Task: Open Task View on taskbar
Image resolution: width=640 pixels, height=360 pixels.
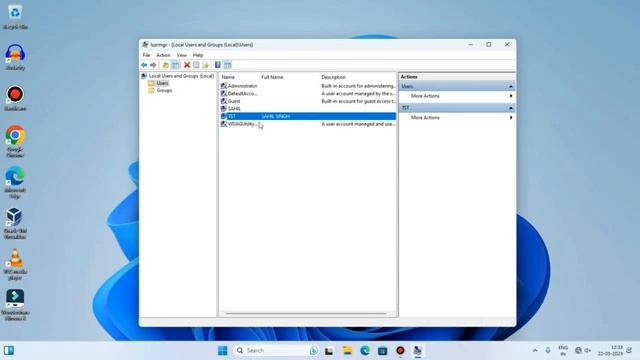Action: [329, 351]
